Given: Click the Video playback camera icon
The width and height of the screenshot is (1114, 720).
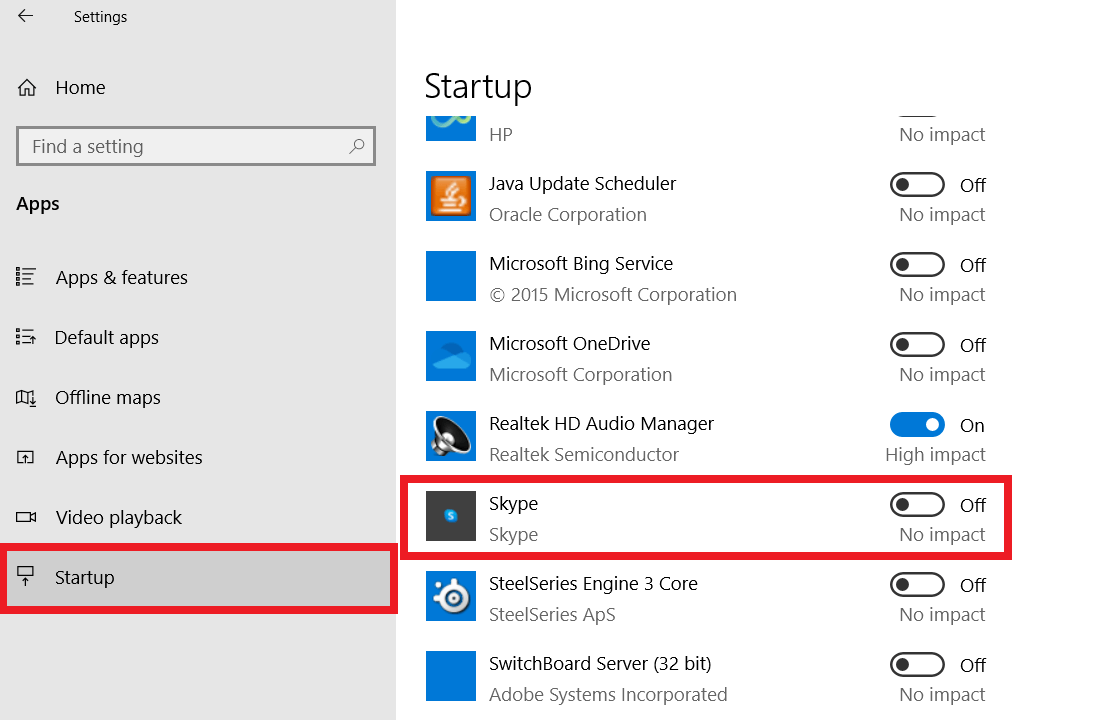Looking at the screenshot, I should click(26, 517).
